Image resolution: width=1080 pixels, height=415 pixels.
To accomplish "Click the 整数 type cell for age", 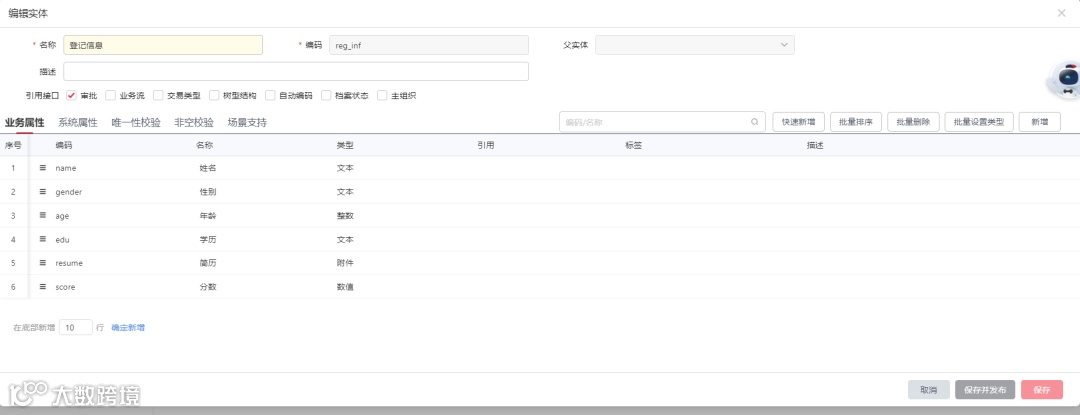I will point(345,215).
